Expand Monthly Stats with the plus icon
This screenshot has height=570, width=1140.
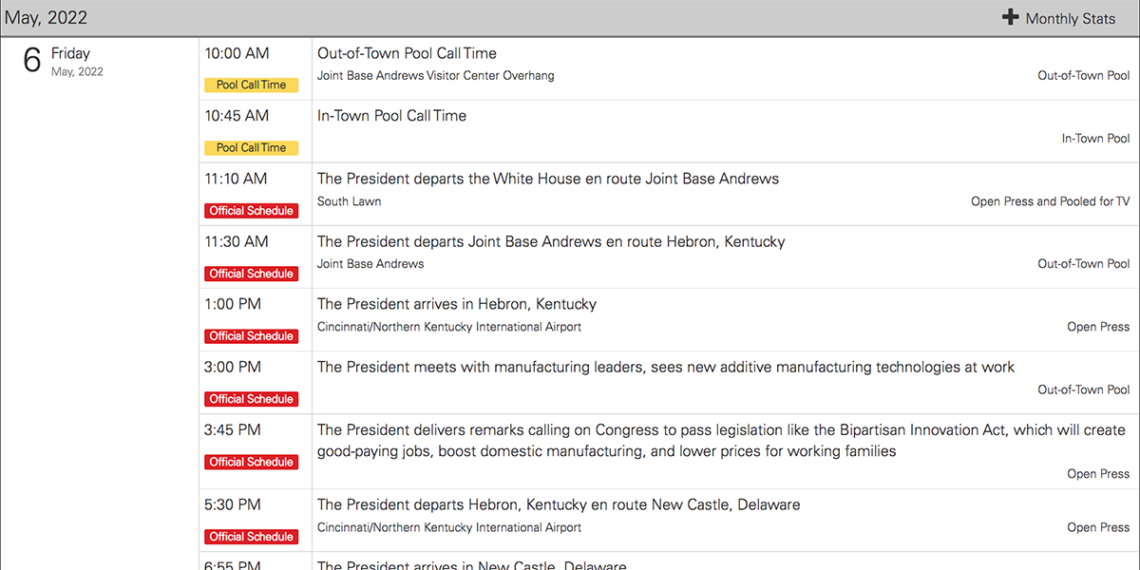(x=1010, y=17)
